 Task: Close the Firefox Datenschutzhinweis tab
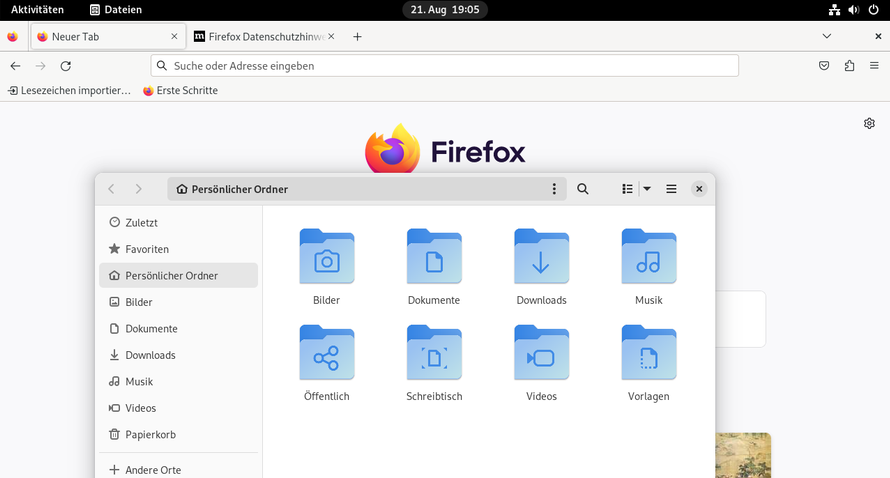(331, 36)
